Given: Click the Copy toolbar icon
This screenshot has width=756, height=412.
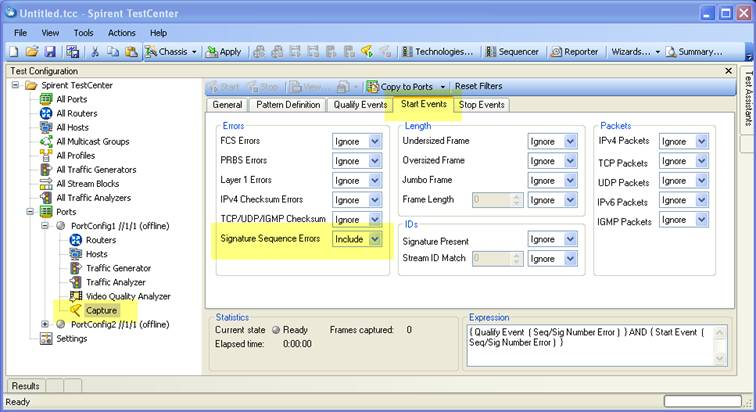Looking at the screenshot, I should (113, 52).
